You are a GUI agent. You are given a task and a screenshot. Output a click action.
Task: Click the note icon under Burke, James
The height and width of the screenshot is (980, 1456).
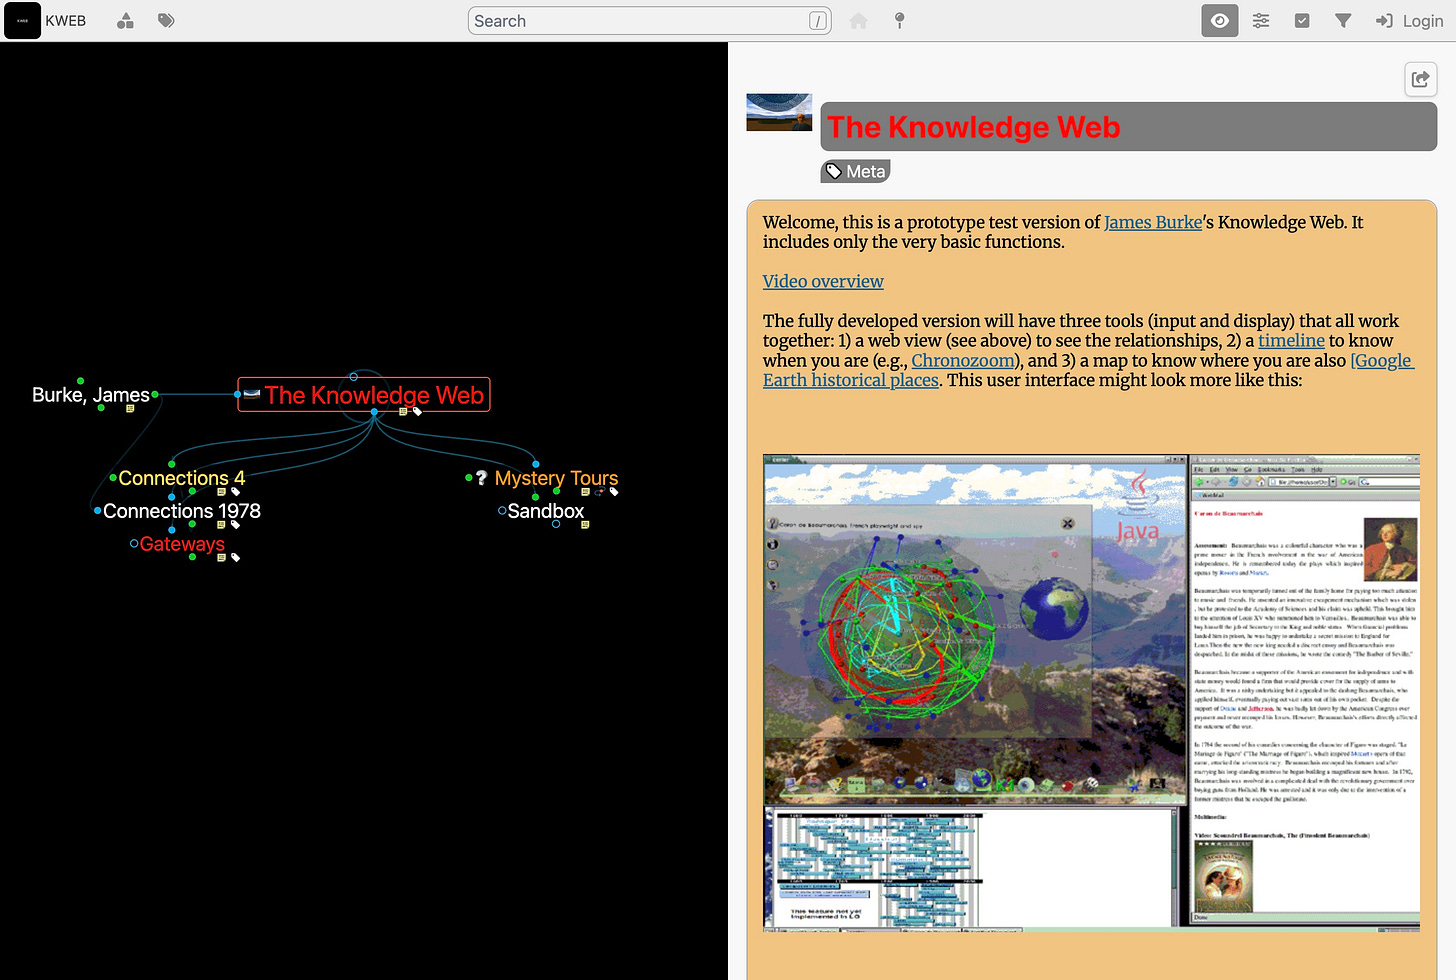130,409
